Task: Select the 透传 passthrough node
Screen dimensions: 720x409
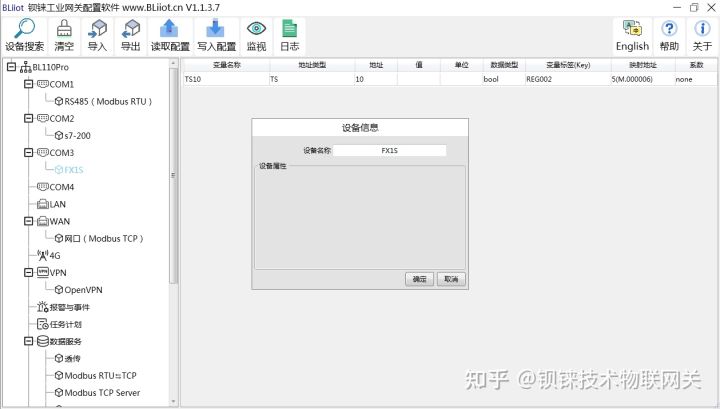Action: 68,359
